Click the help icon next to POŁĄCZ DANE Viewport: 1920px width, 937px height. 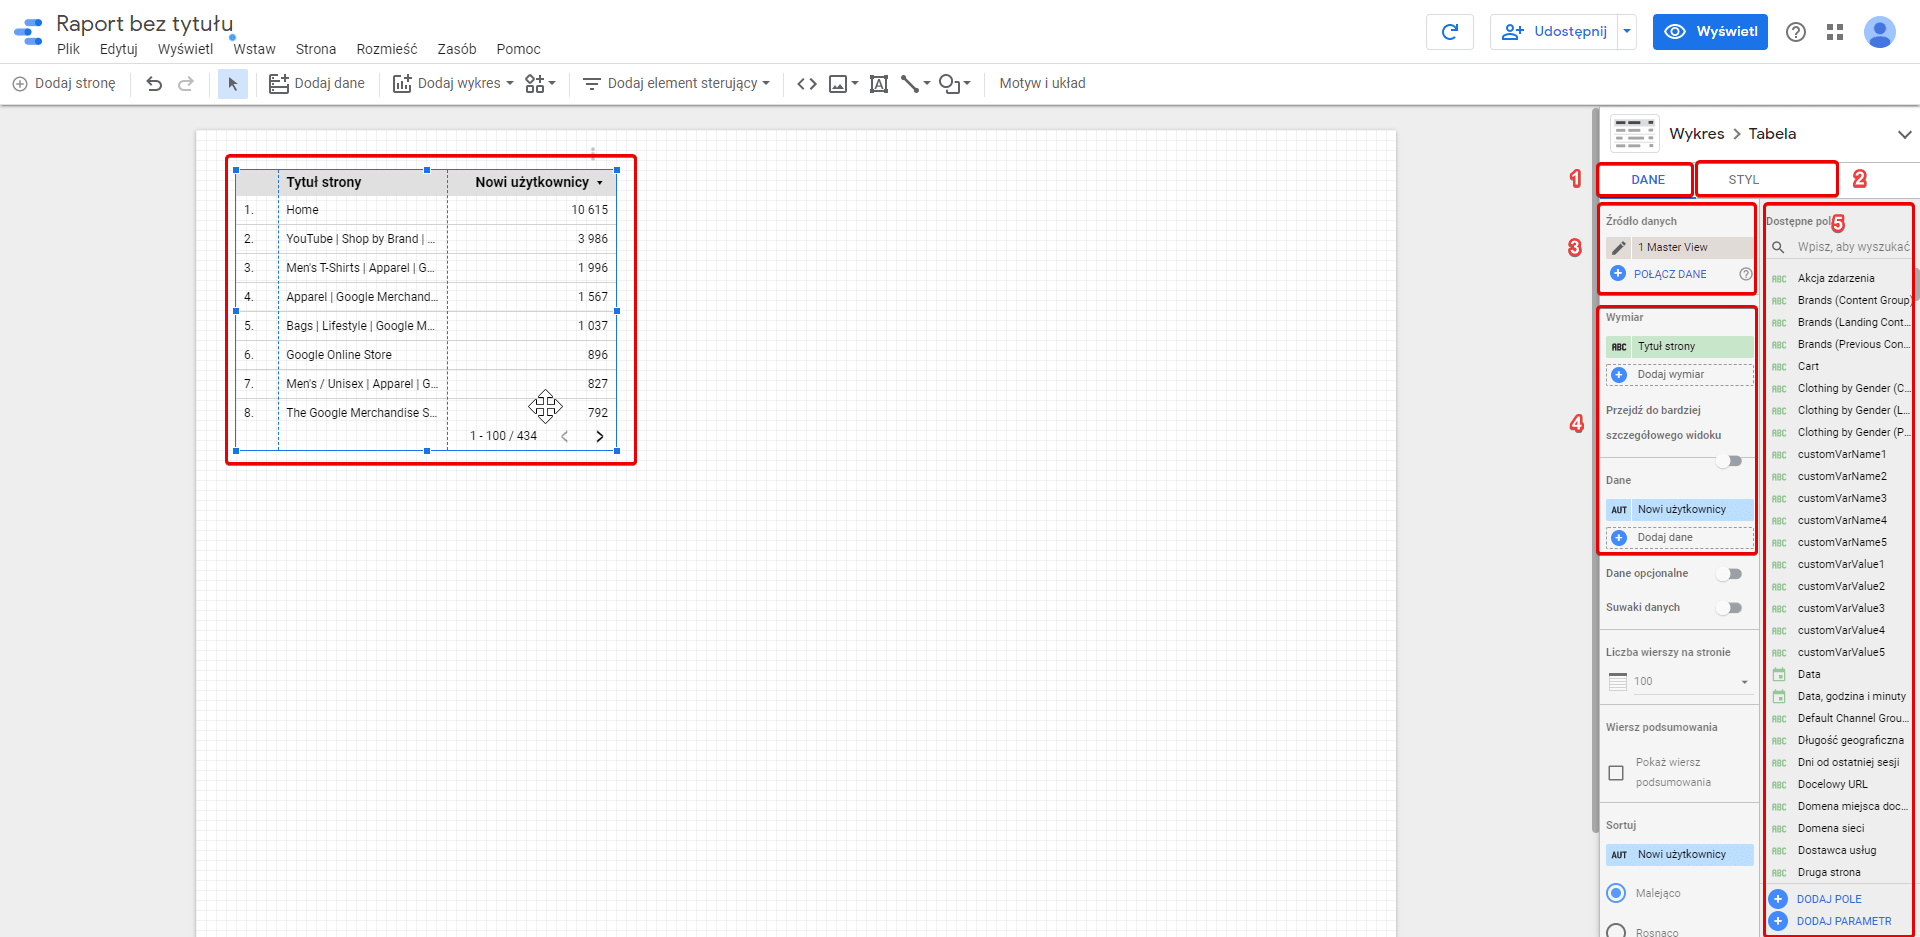pyautogui.click(x=1746, y=274)
